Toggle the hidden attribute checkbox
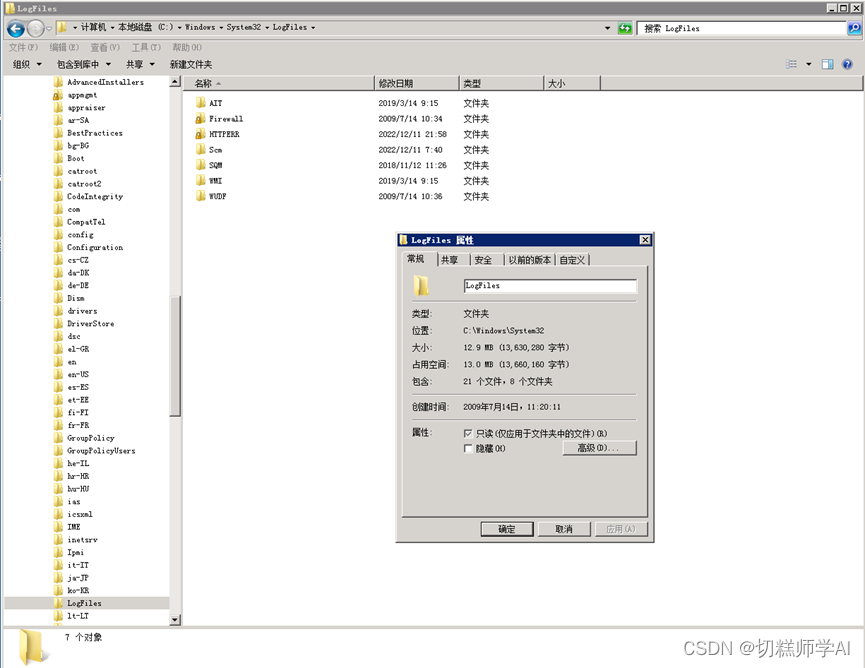 [468, 448]
